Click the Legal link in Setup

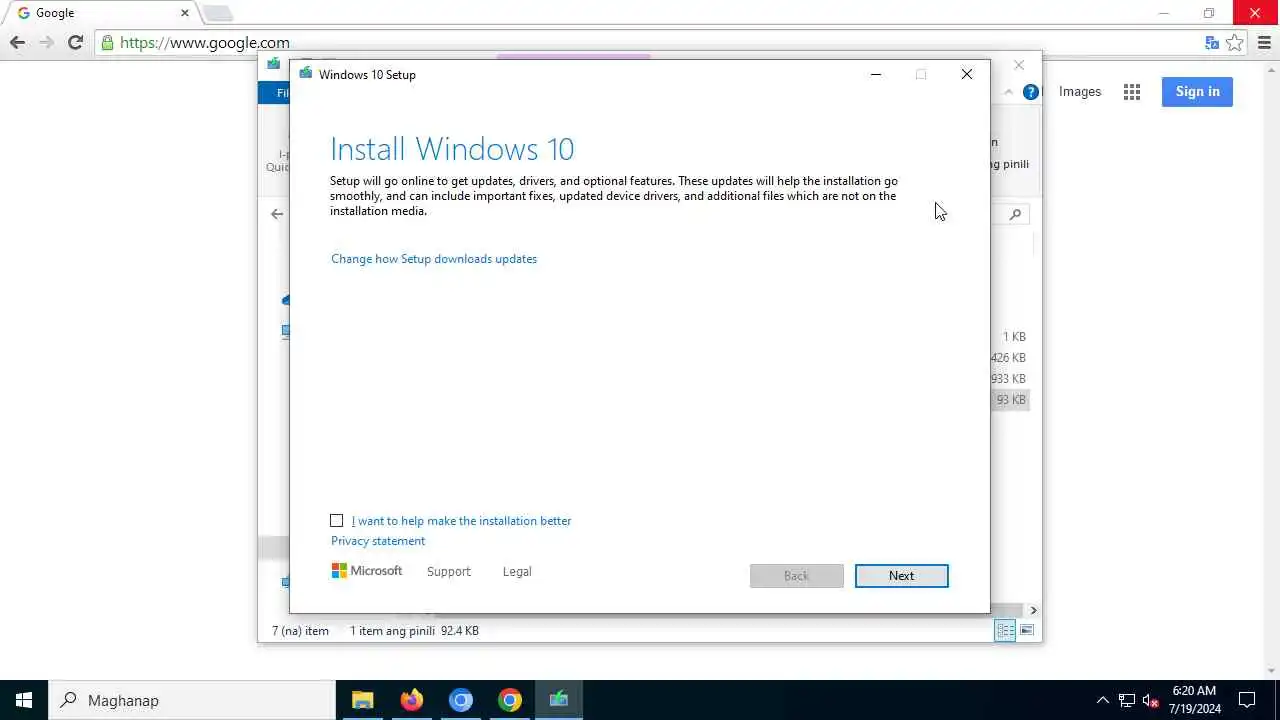coord(517,571)
